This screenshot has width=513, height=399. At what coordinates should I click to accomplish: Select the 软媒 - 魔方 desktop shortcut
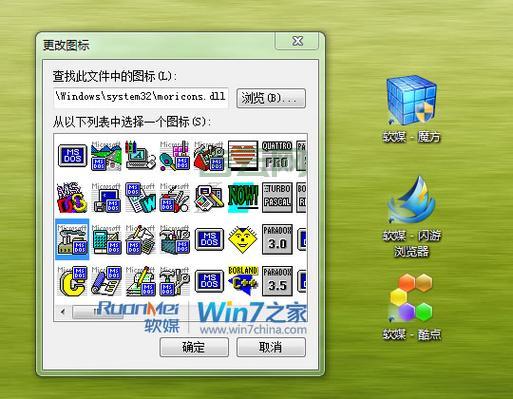pyautogui.click(x=412, y=108)
